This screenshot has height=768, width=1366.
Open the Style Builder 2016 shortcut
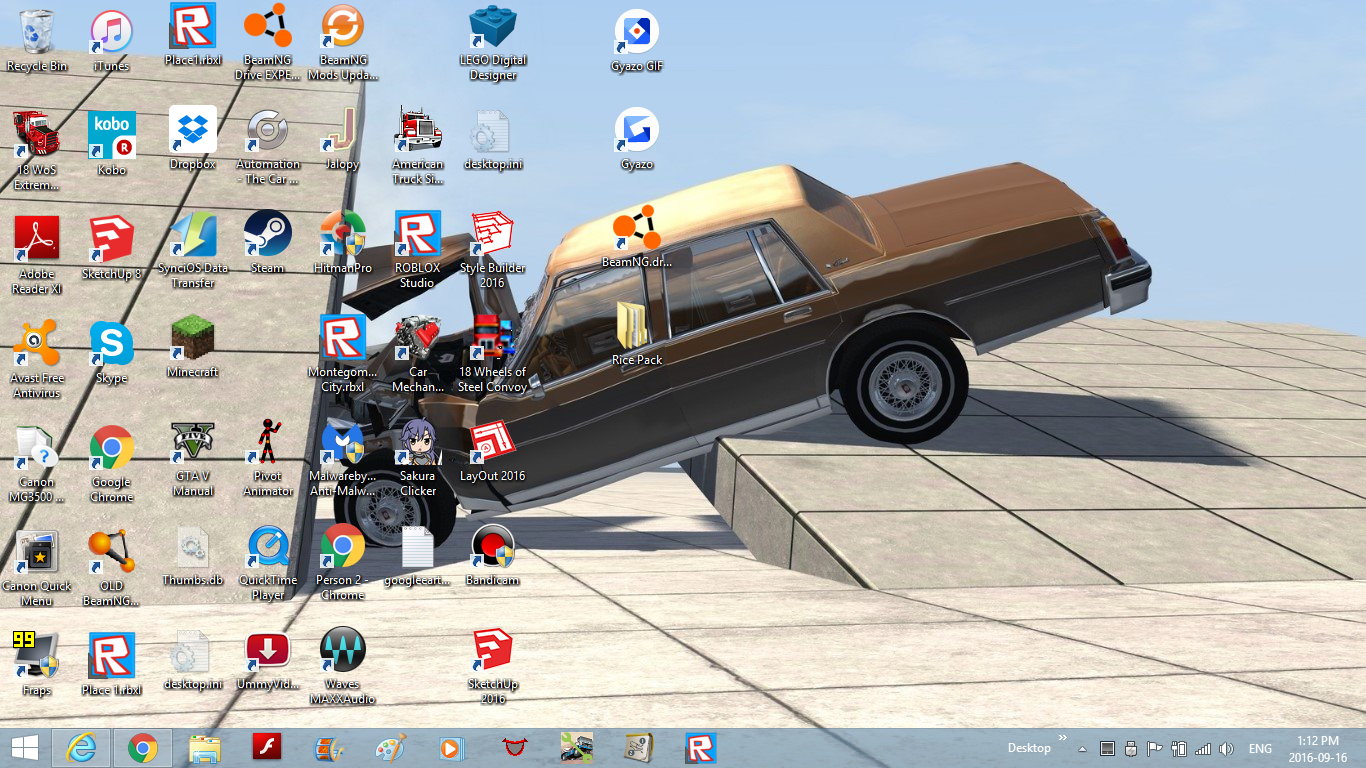493,250
